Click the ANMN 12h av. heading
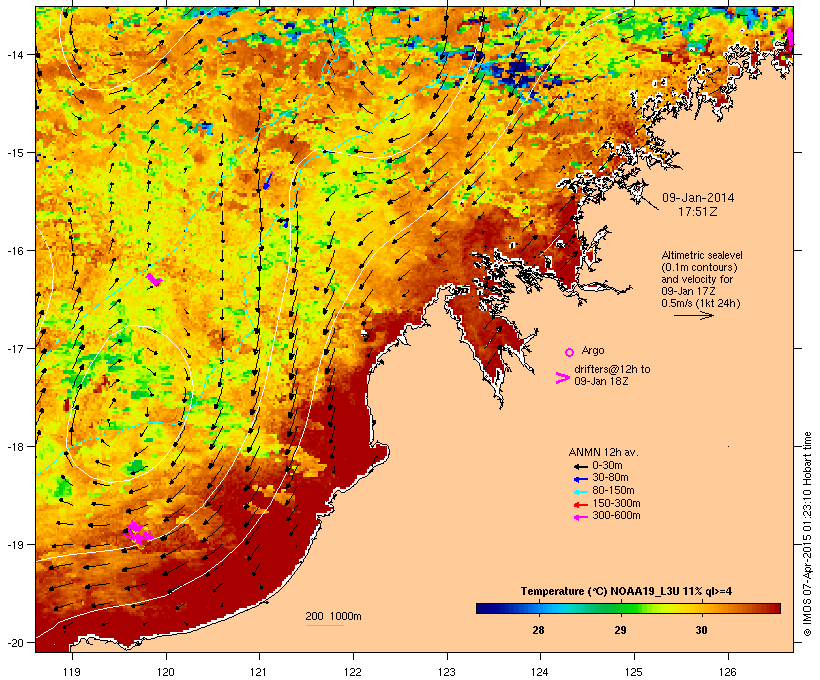Image resolution: width=820 pixels, height=680 pixels. (x=603, y=452)
